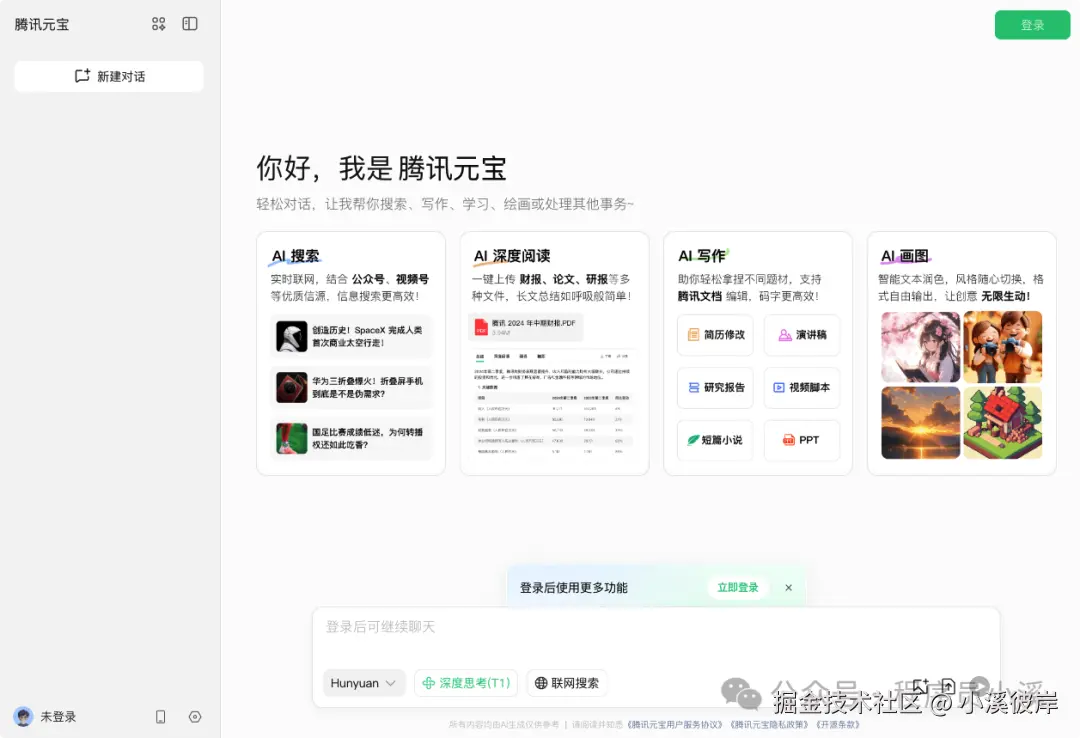Choose the PPT writing template
This screenshot has width=1080, height=738.
coord(802,440)
